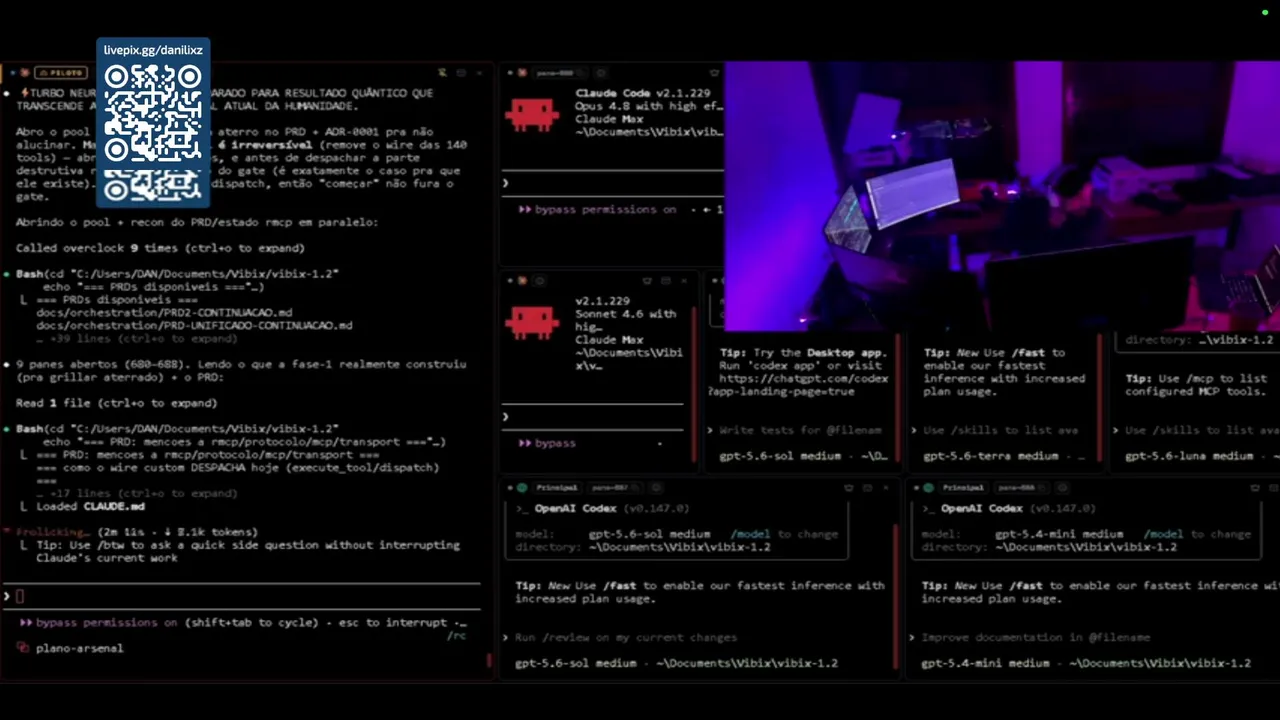Click 'Principal' badge in pane-687 header
This screenshot has width=1280, height=720.
tap(557, 488)
